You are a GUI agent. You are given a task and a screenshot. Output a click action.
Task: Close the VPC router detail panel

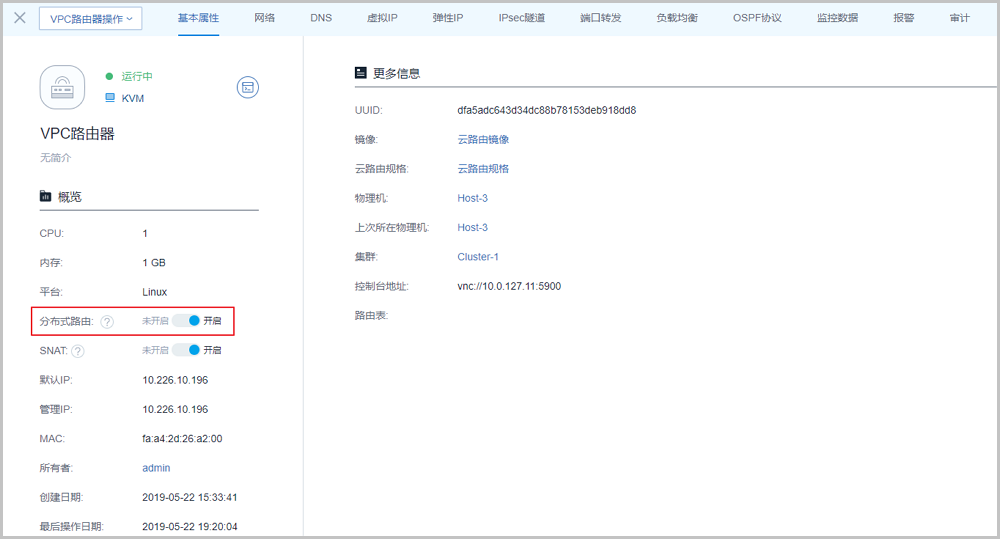[x=19, y=17]
